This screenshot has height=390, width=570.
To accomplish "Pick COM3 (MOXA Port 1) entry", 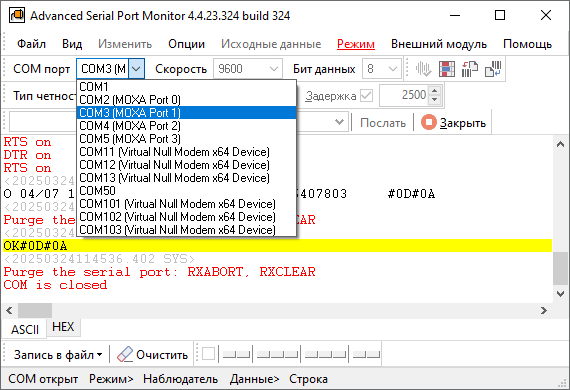I will 186,113.
